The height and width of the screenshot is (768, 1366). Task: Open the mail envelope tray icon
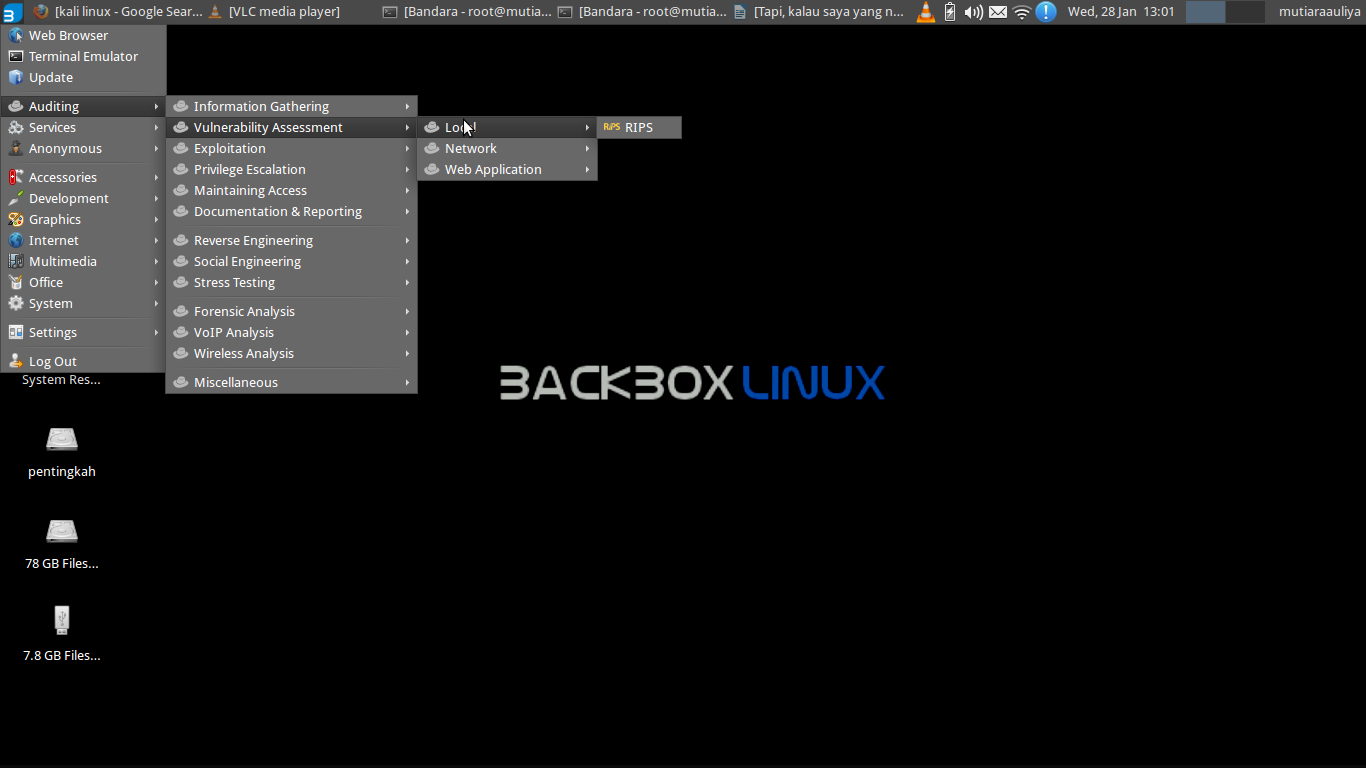995,11
